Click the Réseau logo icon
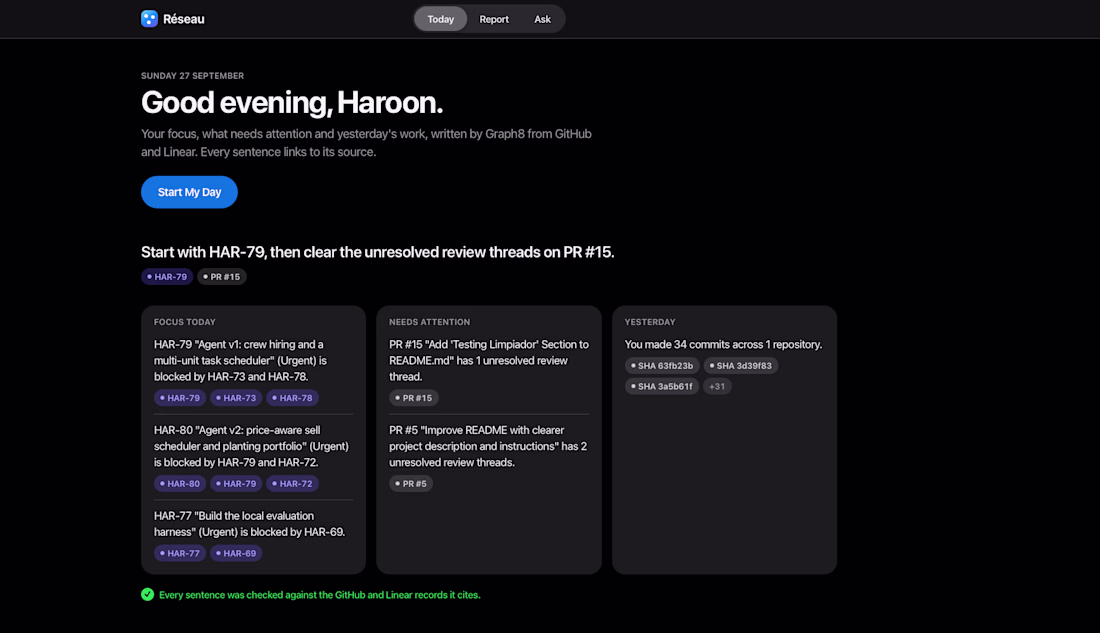This screenshot has width=1100, height=633. coord(149,19)
